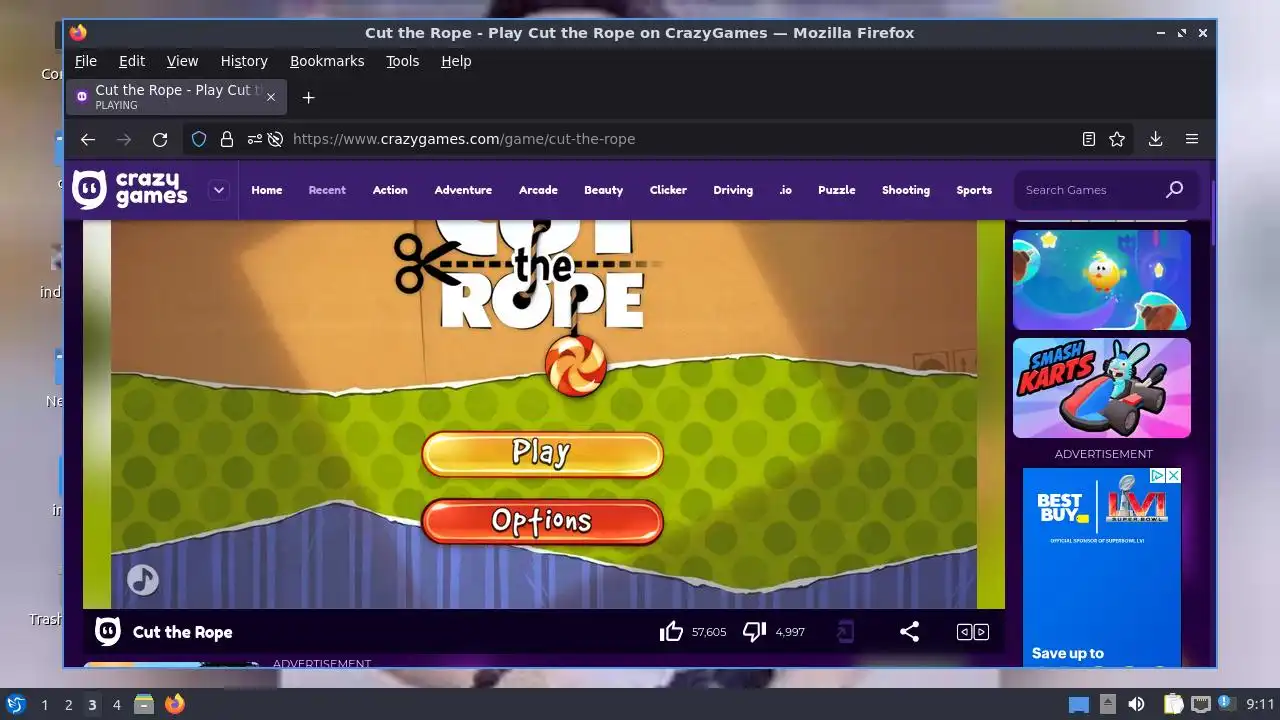The image size is (1280, 720).
Task: Open a new tab with plus button
Action: [x=308, y=97]
